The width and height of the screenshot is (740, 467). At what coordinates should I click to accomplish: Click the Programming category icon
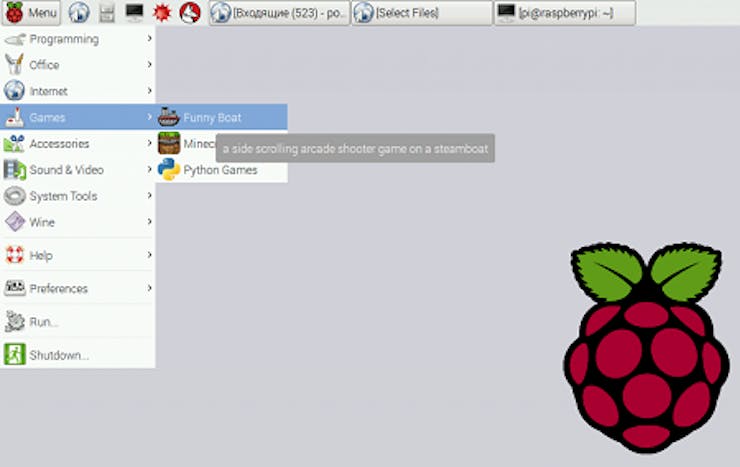(15, 40)
